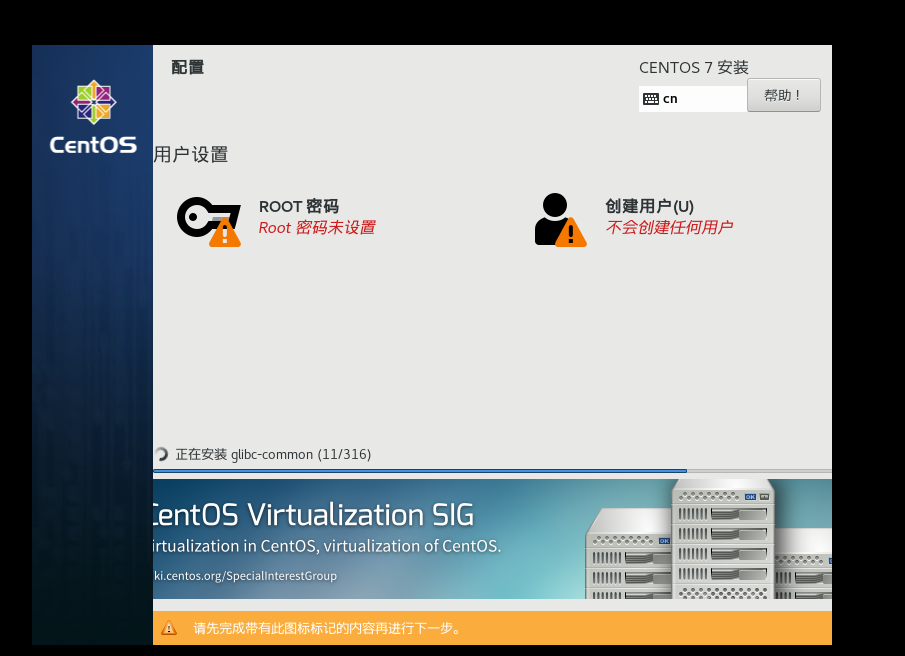The width and height of the screenshot is (905, 656).
Task: Click the red 'Root 密码未设置' status text
Action: 317,227
